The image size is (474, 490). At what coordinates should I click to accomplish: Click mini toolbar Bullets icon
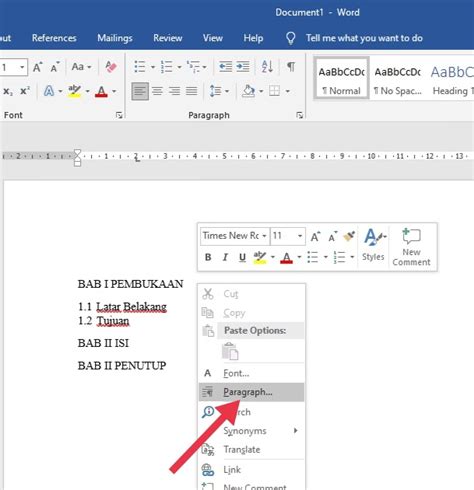(313, 257)
